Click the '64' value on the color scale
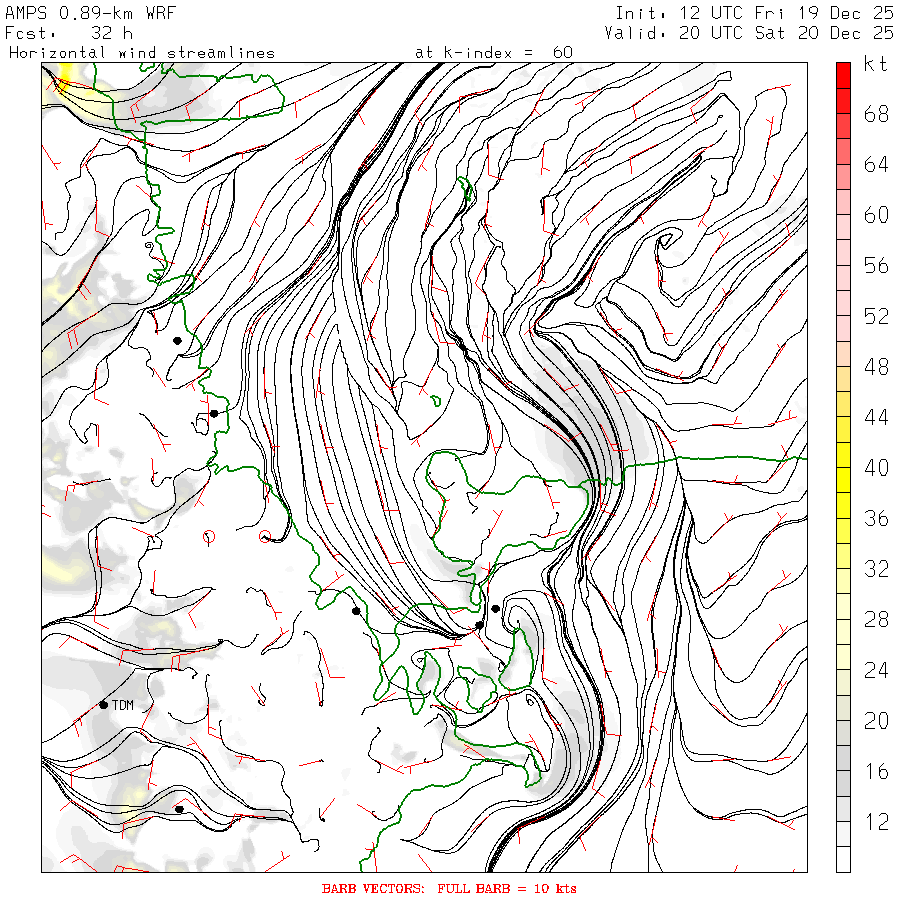The image size is (900, 900). 876,165
